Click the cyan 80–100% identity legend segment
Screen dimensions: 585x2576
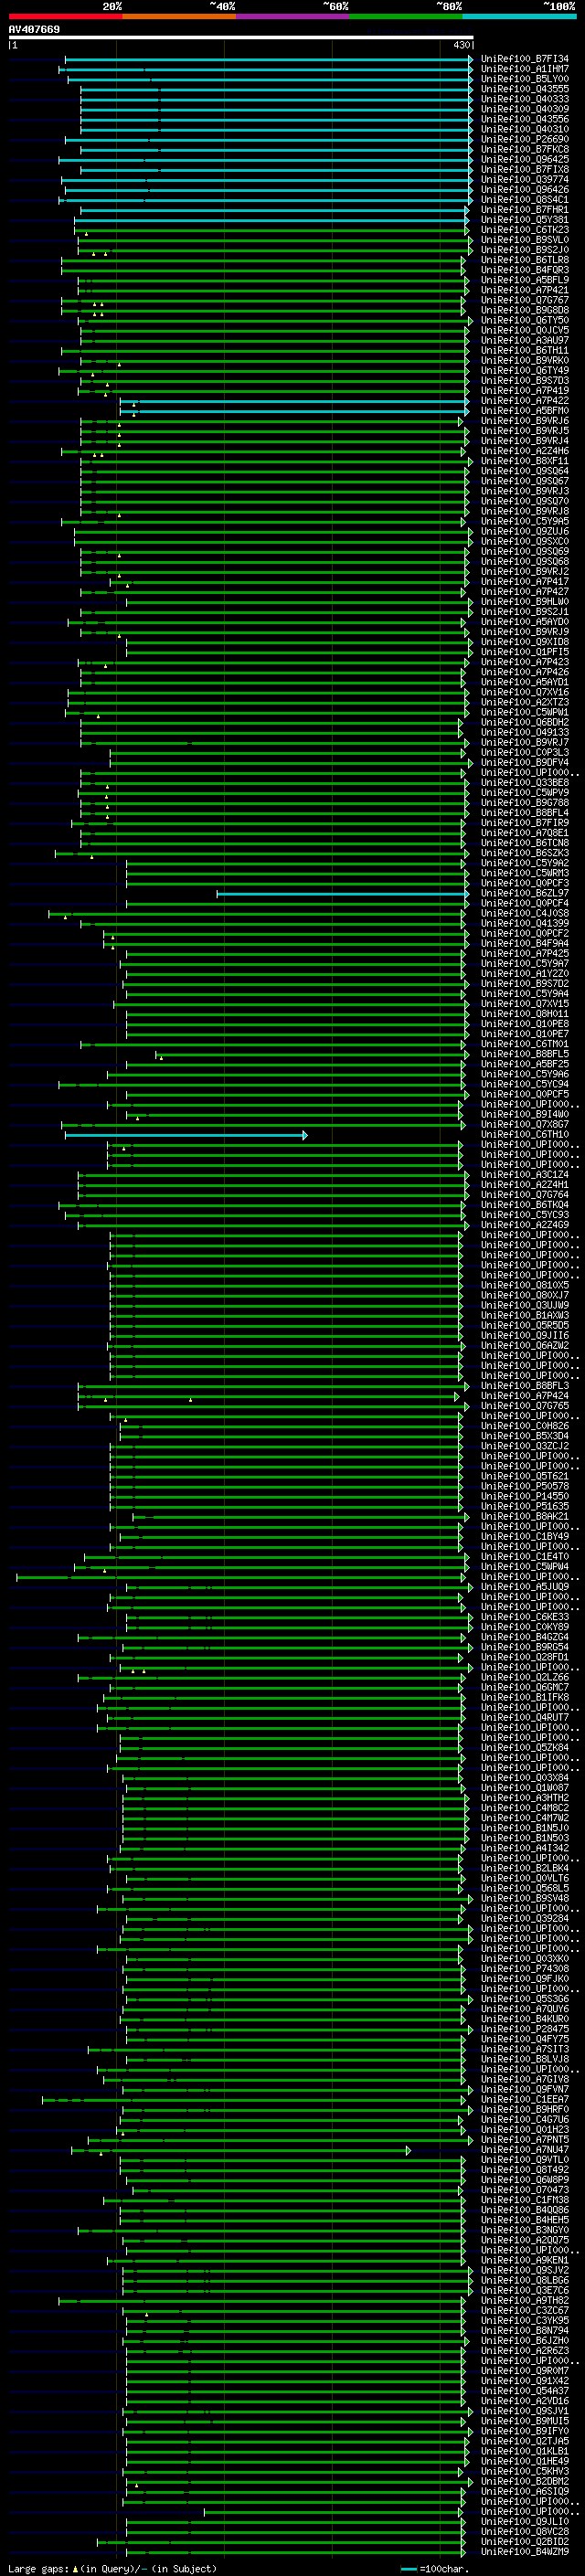coord(519,16)
